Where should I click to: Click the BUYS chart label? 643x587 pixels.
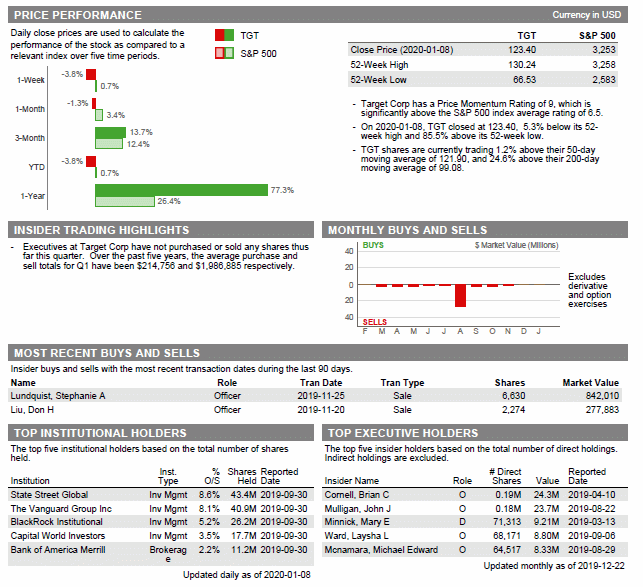pyautogui.click(x=373, y=245)
